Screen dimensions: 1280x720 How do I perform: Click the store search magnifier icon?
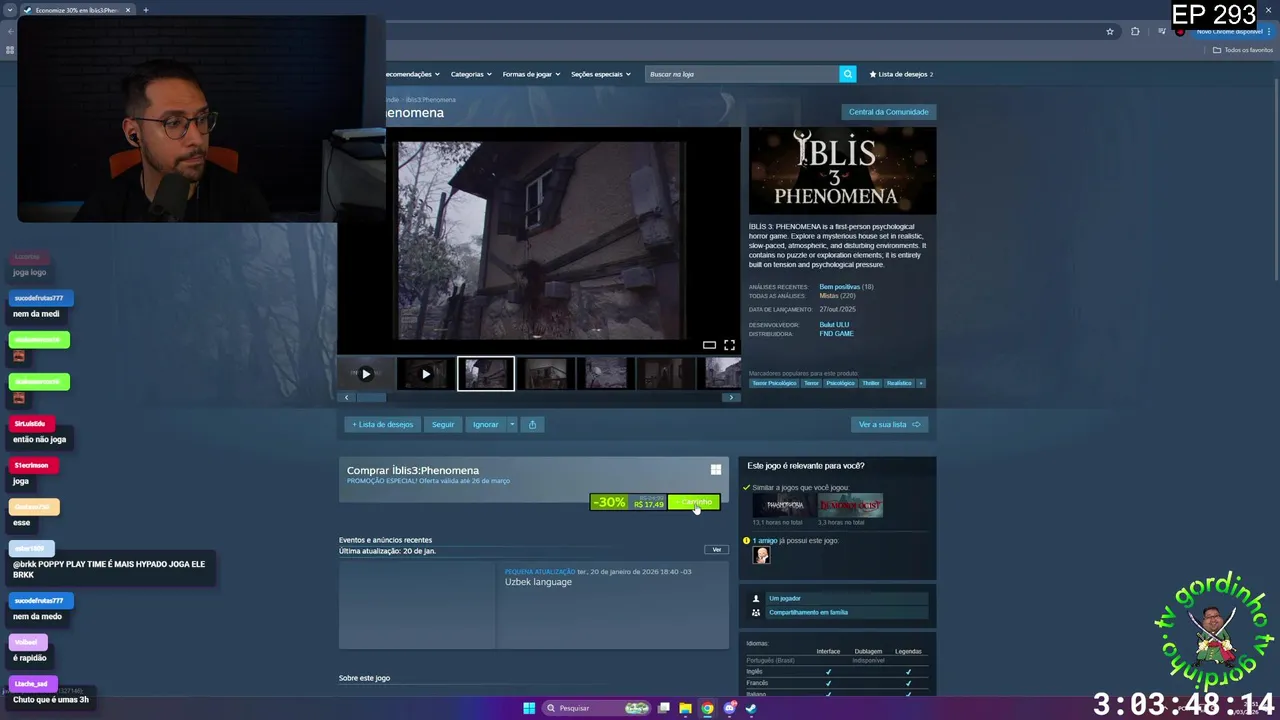click(x=848, y=74)
